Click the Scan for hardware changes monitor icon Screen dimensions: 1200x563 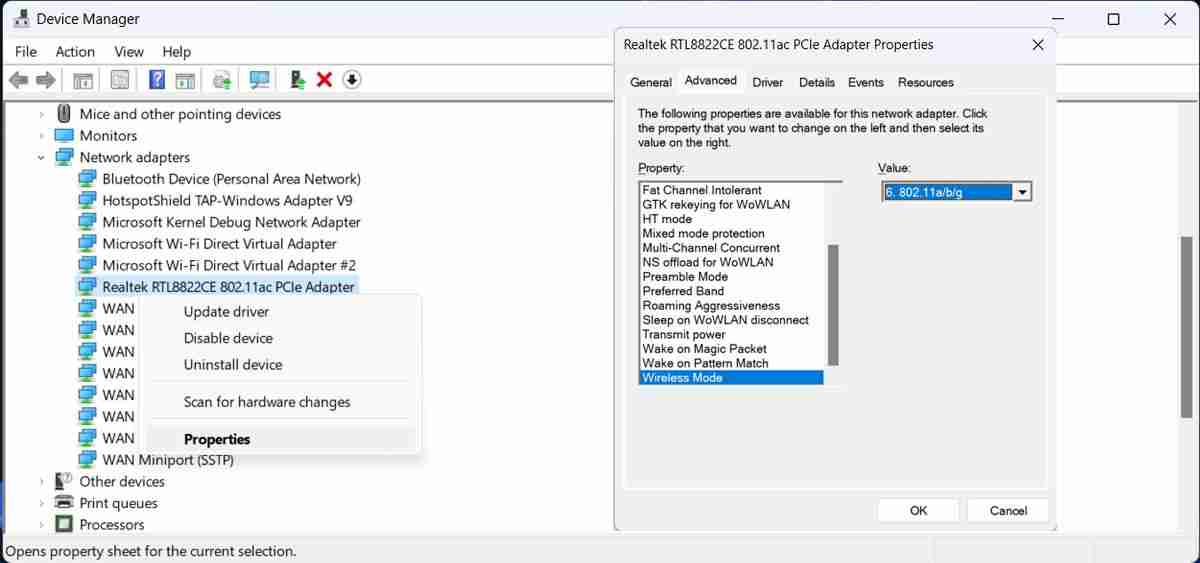coord(260,80)
